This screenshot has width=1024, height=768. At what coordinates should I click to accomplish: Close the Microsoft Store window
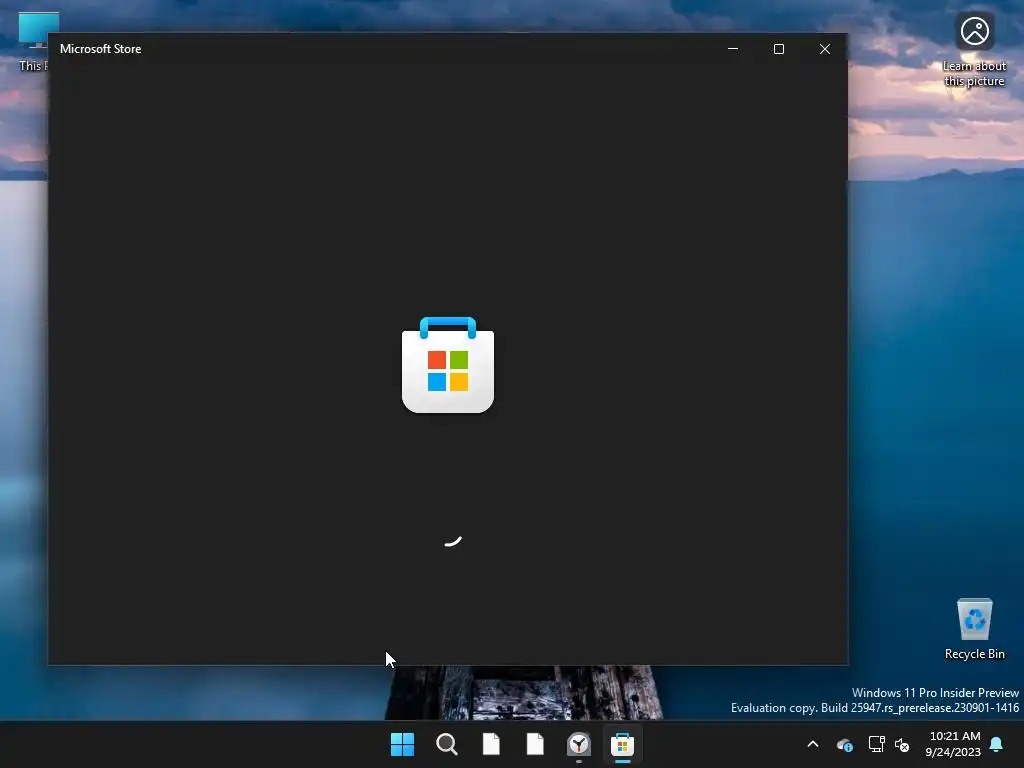pyautogui.click(x=825, y=49)
